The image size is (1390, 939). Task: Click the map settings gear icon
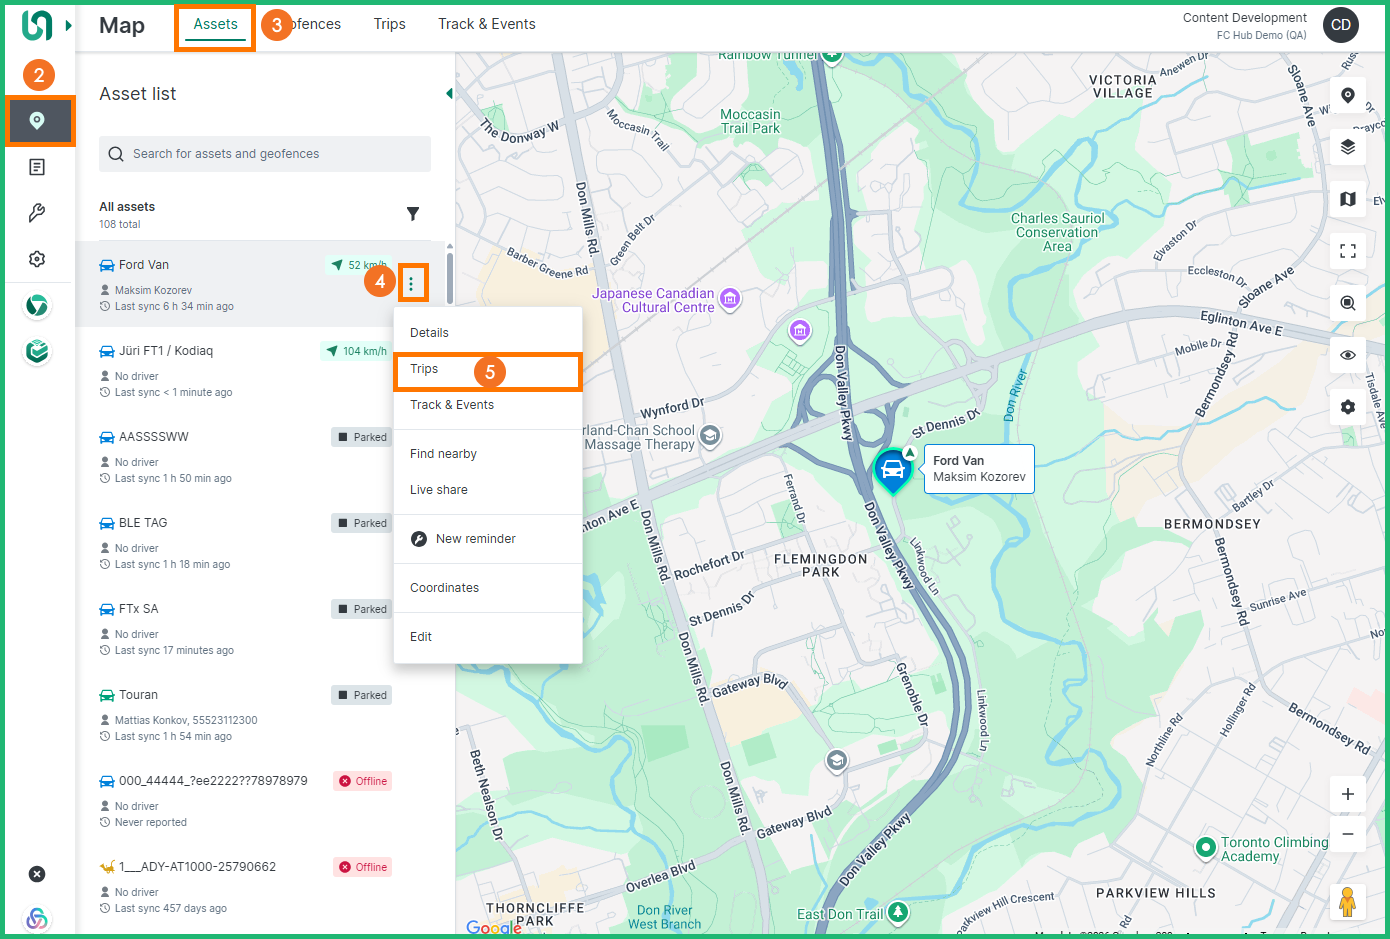pos(1347,407)
